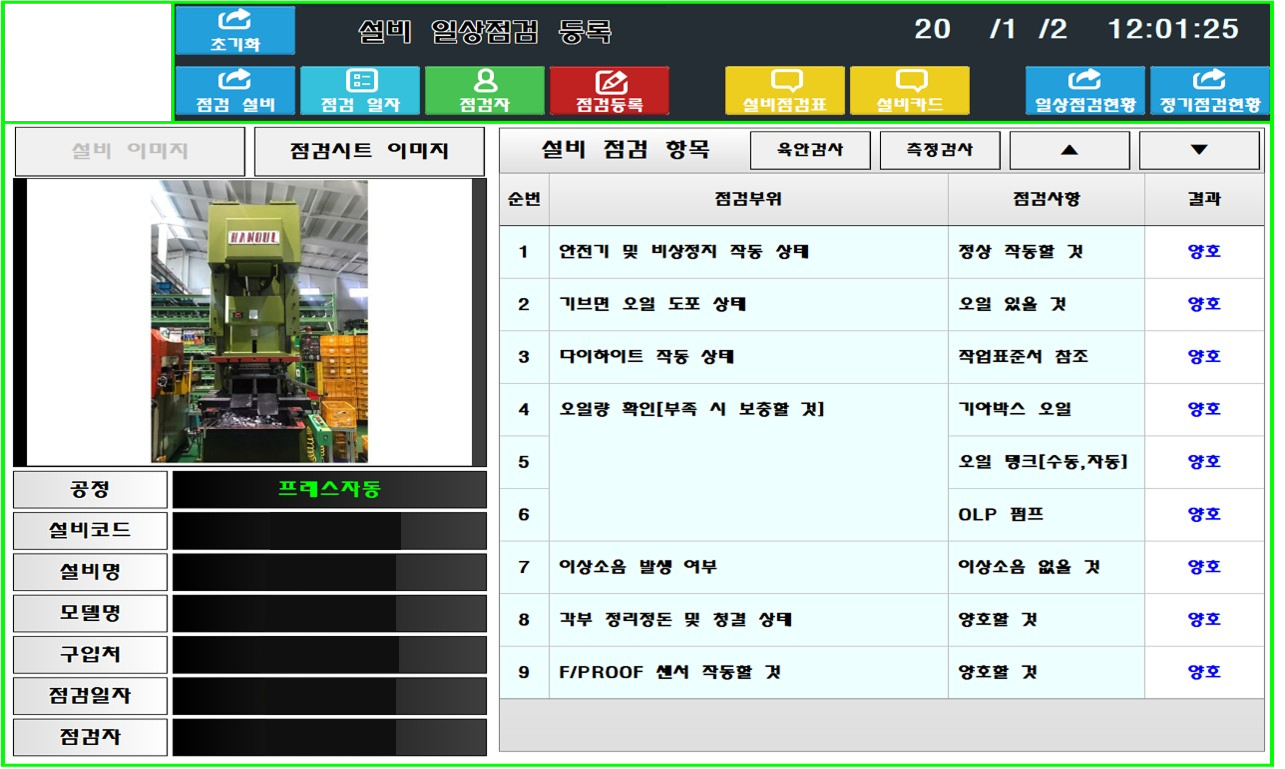This screenshot has height=769, width=1285.
Task: Toggle 육안검사 visual inspection mode
Action: (810, 150)
